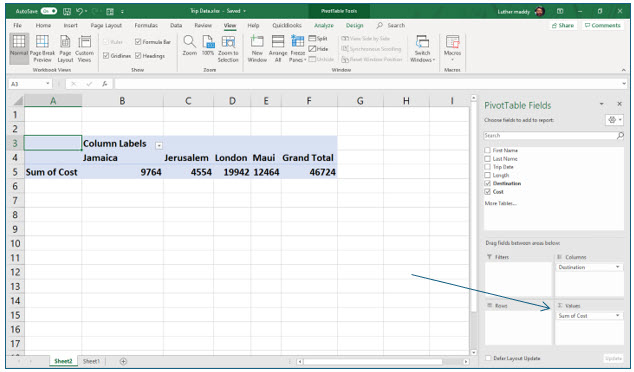Open Page Break Preview view

click(x=42, y=48)
